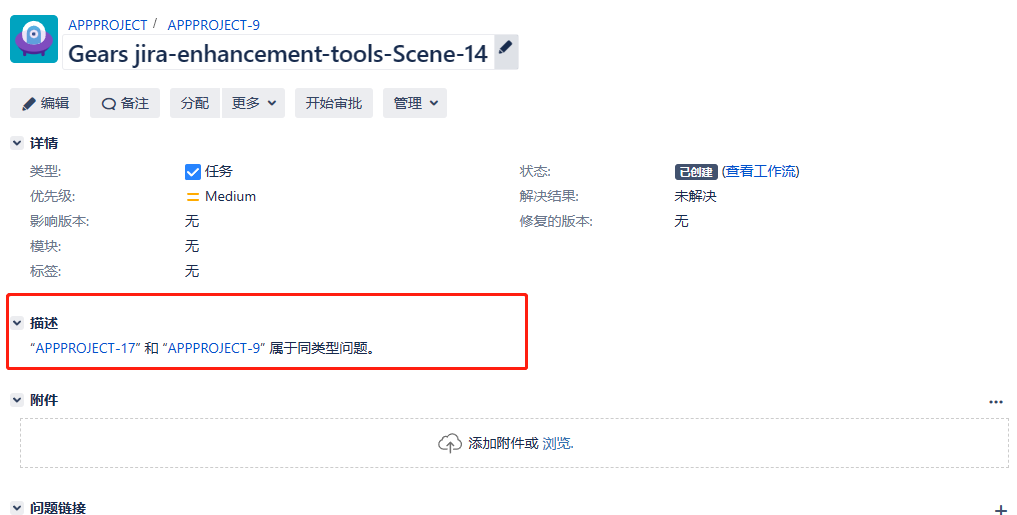Click the 浏览 browse attachment link
The width and height of the screenshot is (1017, 515).
557,443
